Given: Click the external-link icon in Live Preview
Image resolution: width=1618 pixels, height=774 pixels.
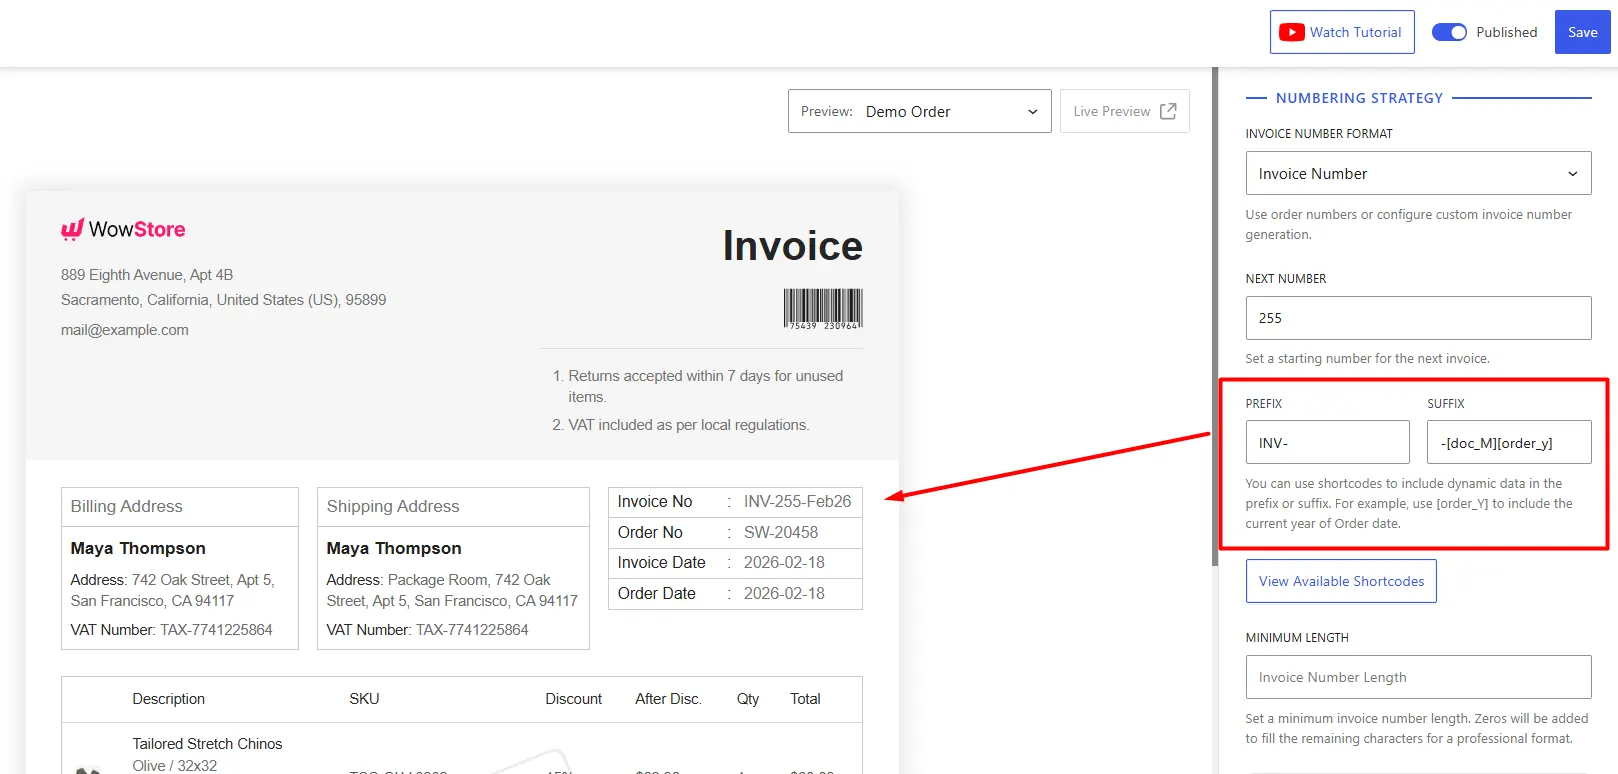Looking at the screenshot, I should [1168, 111].
